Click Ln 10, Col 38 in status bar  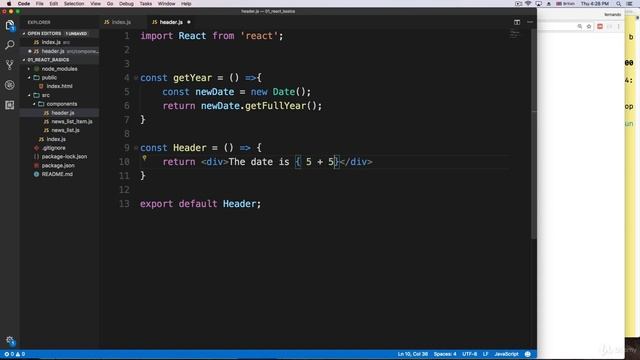[x=413, y=354]
